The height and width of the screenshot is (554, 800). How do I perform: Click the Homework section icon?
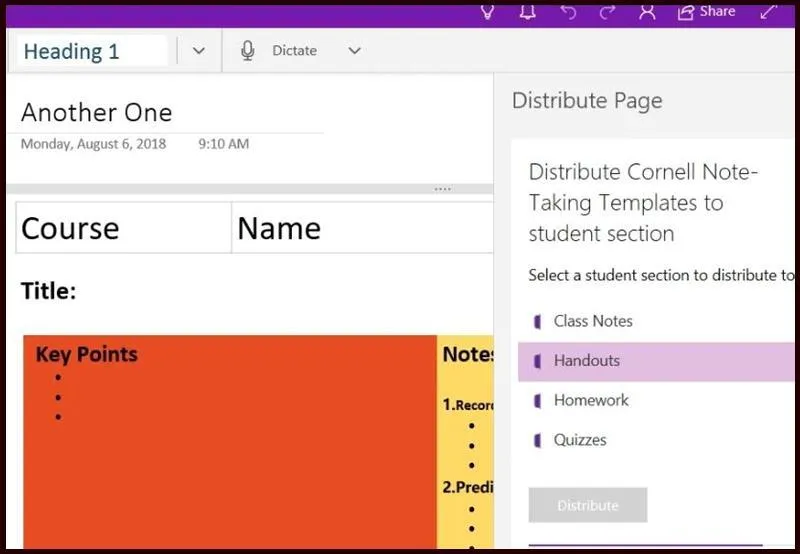point(537,401)
